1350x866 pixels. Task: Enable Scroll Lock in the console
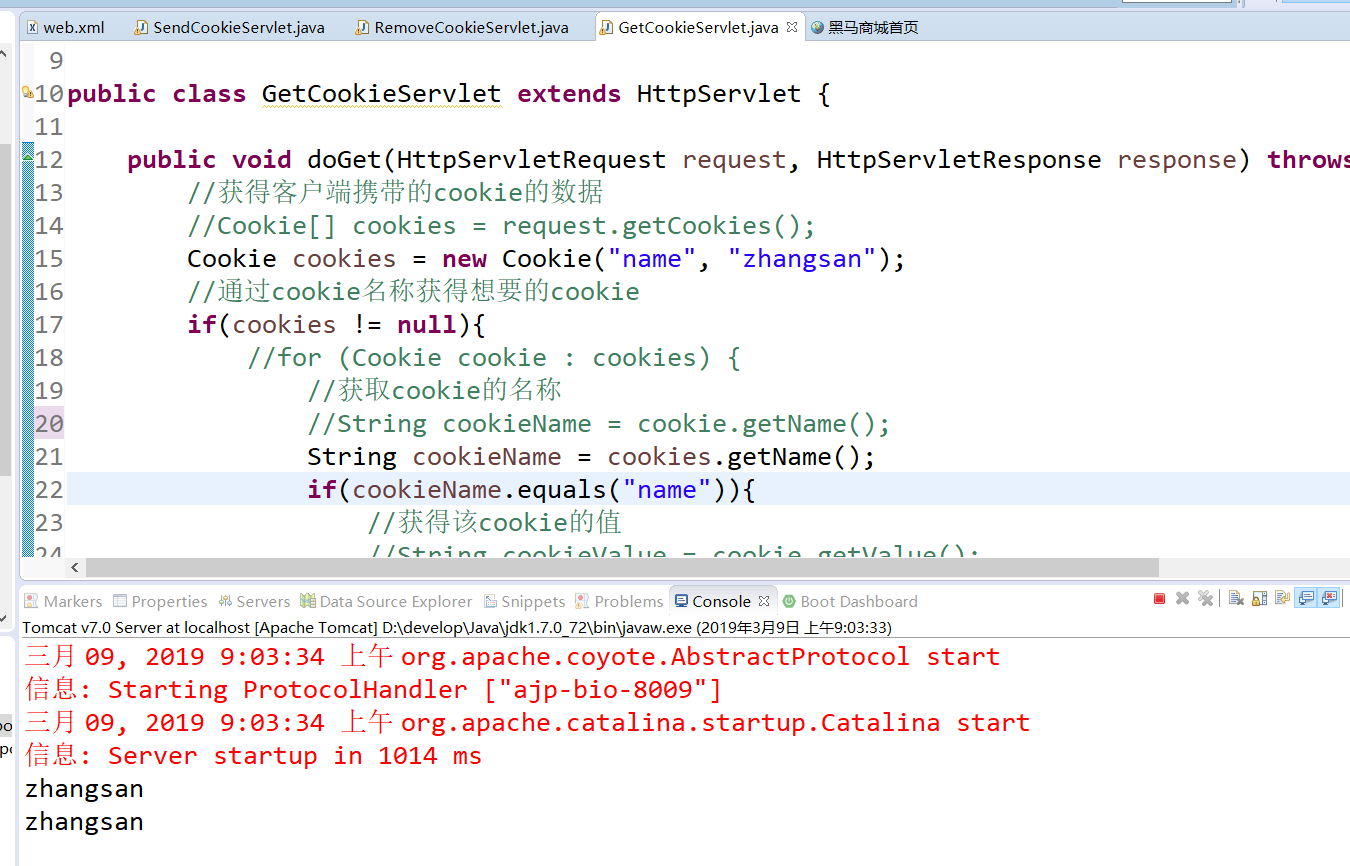pos(1259,599)
